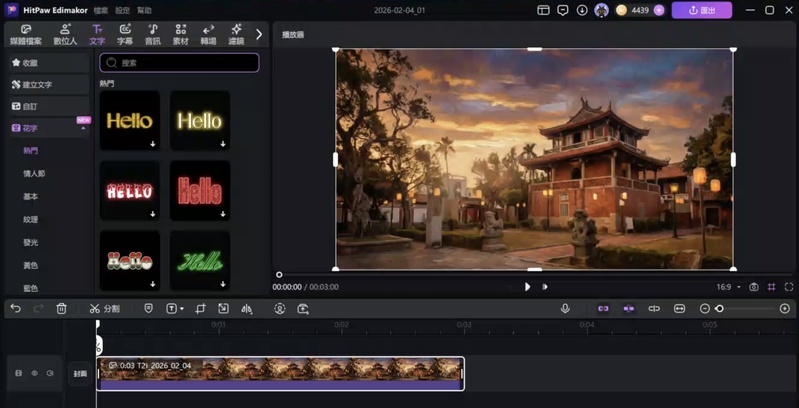Click the undo arrow icon
Image resolution: width=799 pixels, height=408 pixels.
[x=15, y=309]
